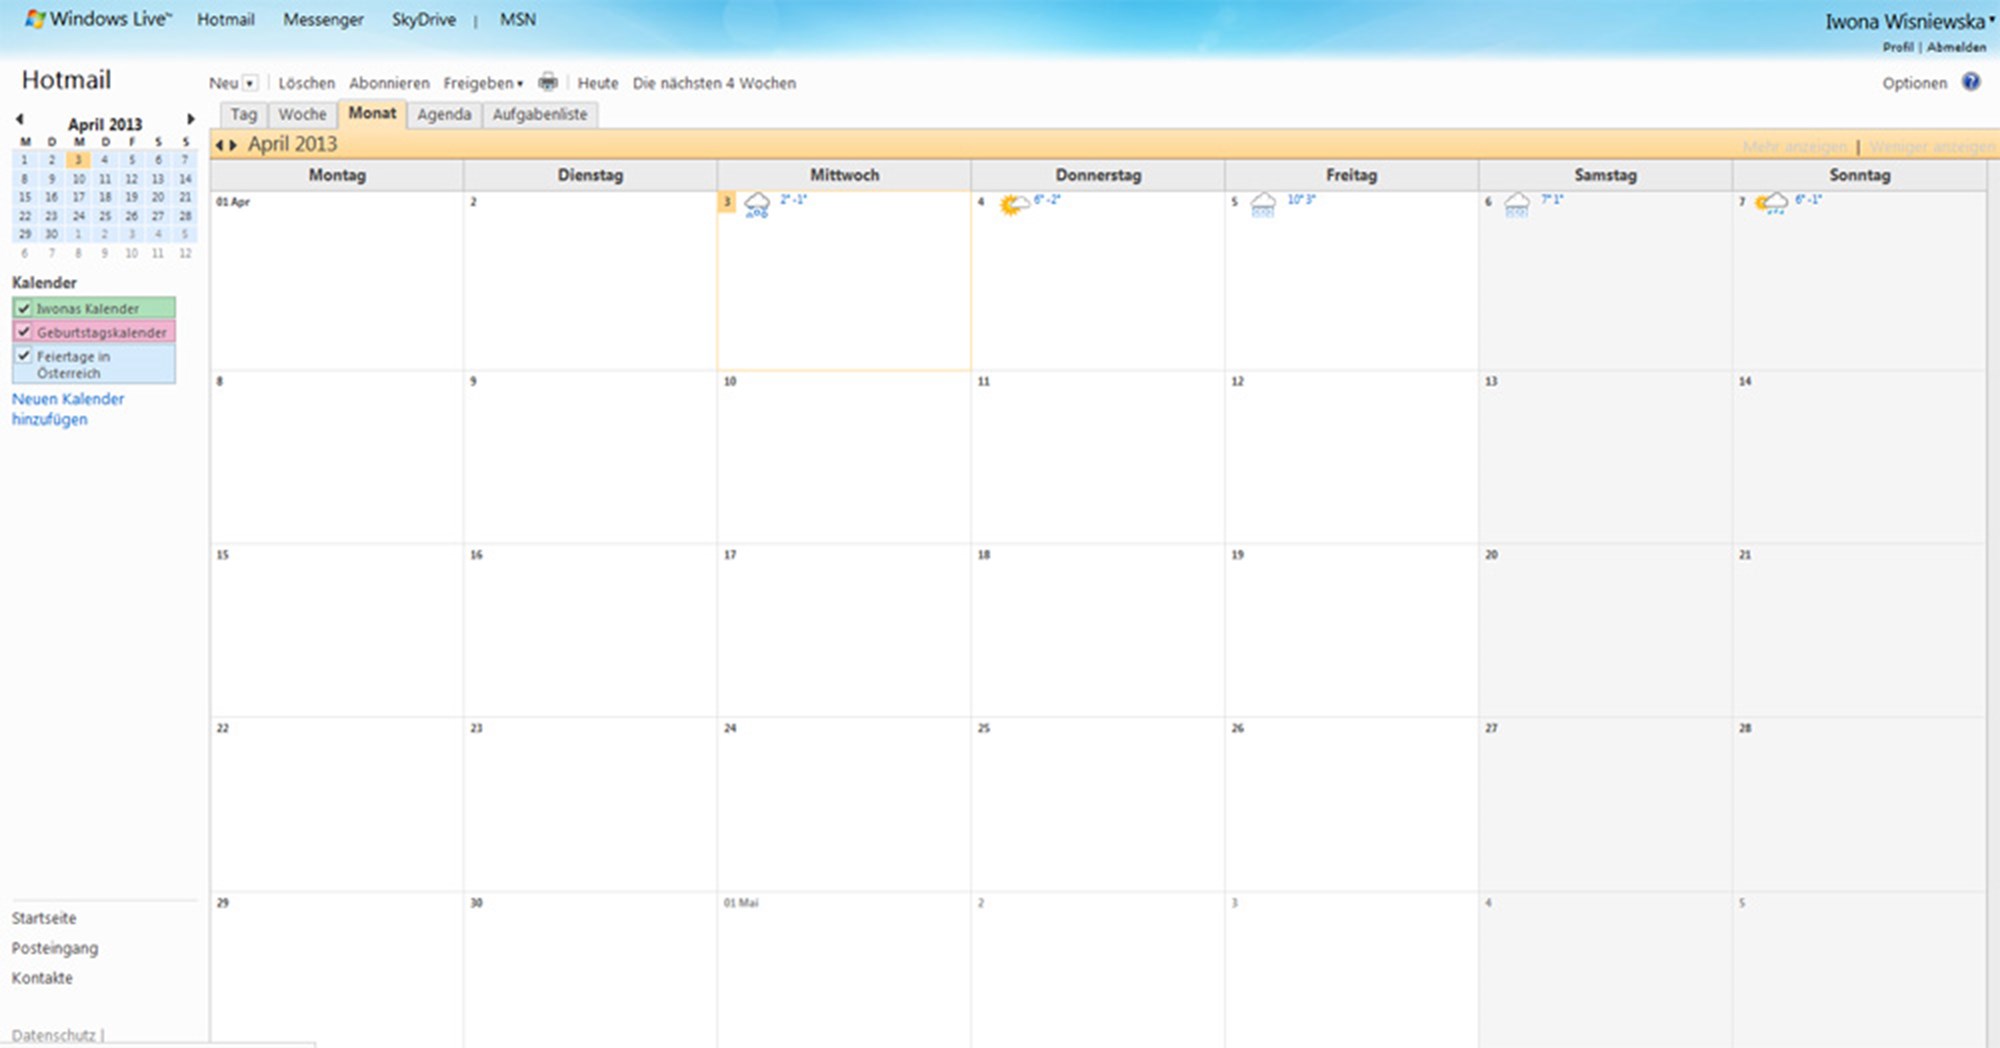Screen dimensions: 2000x1048
Task: Open SkyDrive in top navigation
Action: pos(424,19)
